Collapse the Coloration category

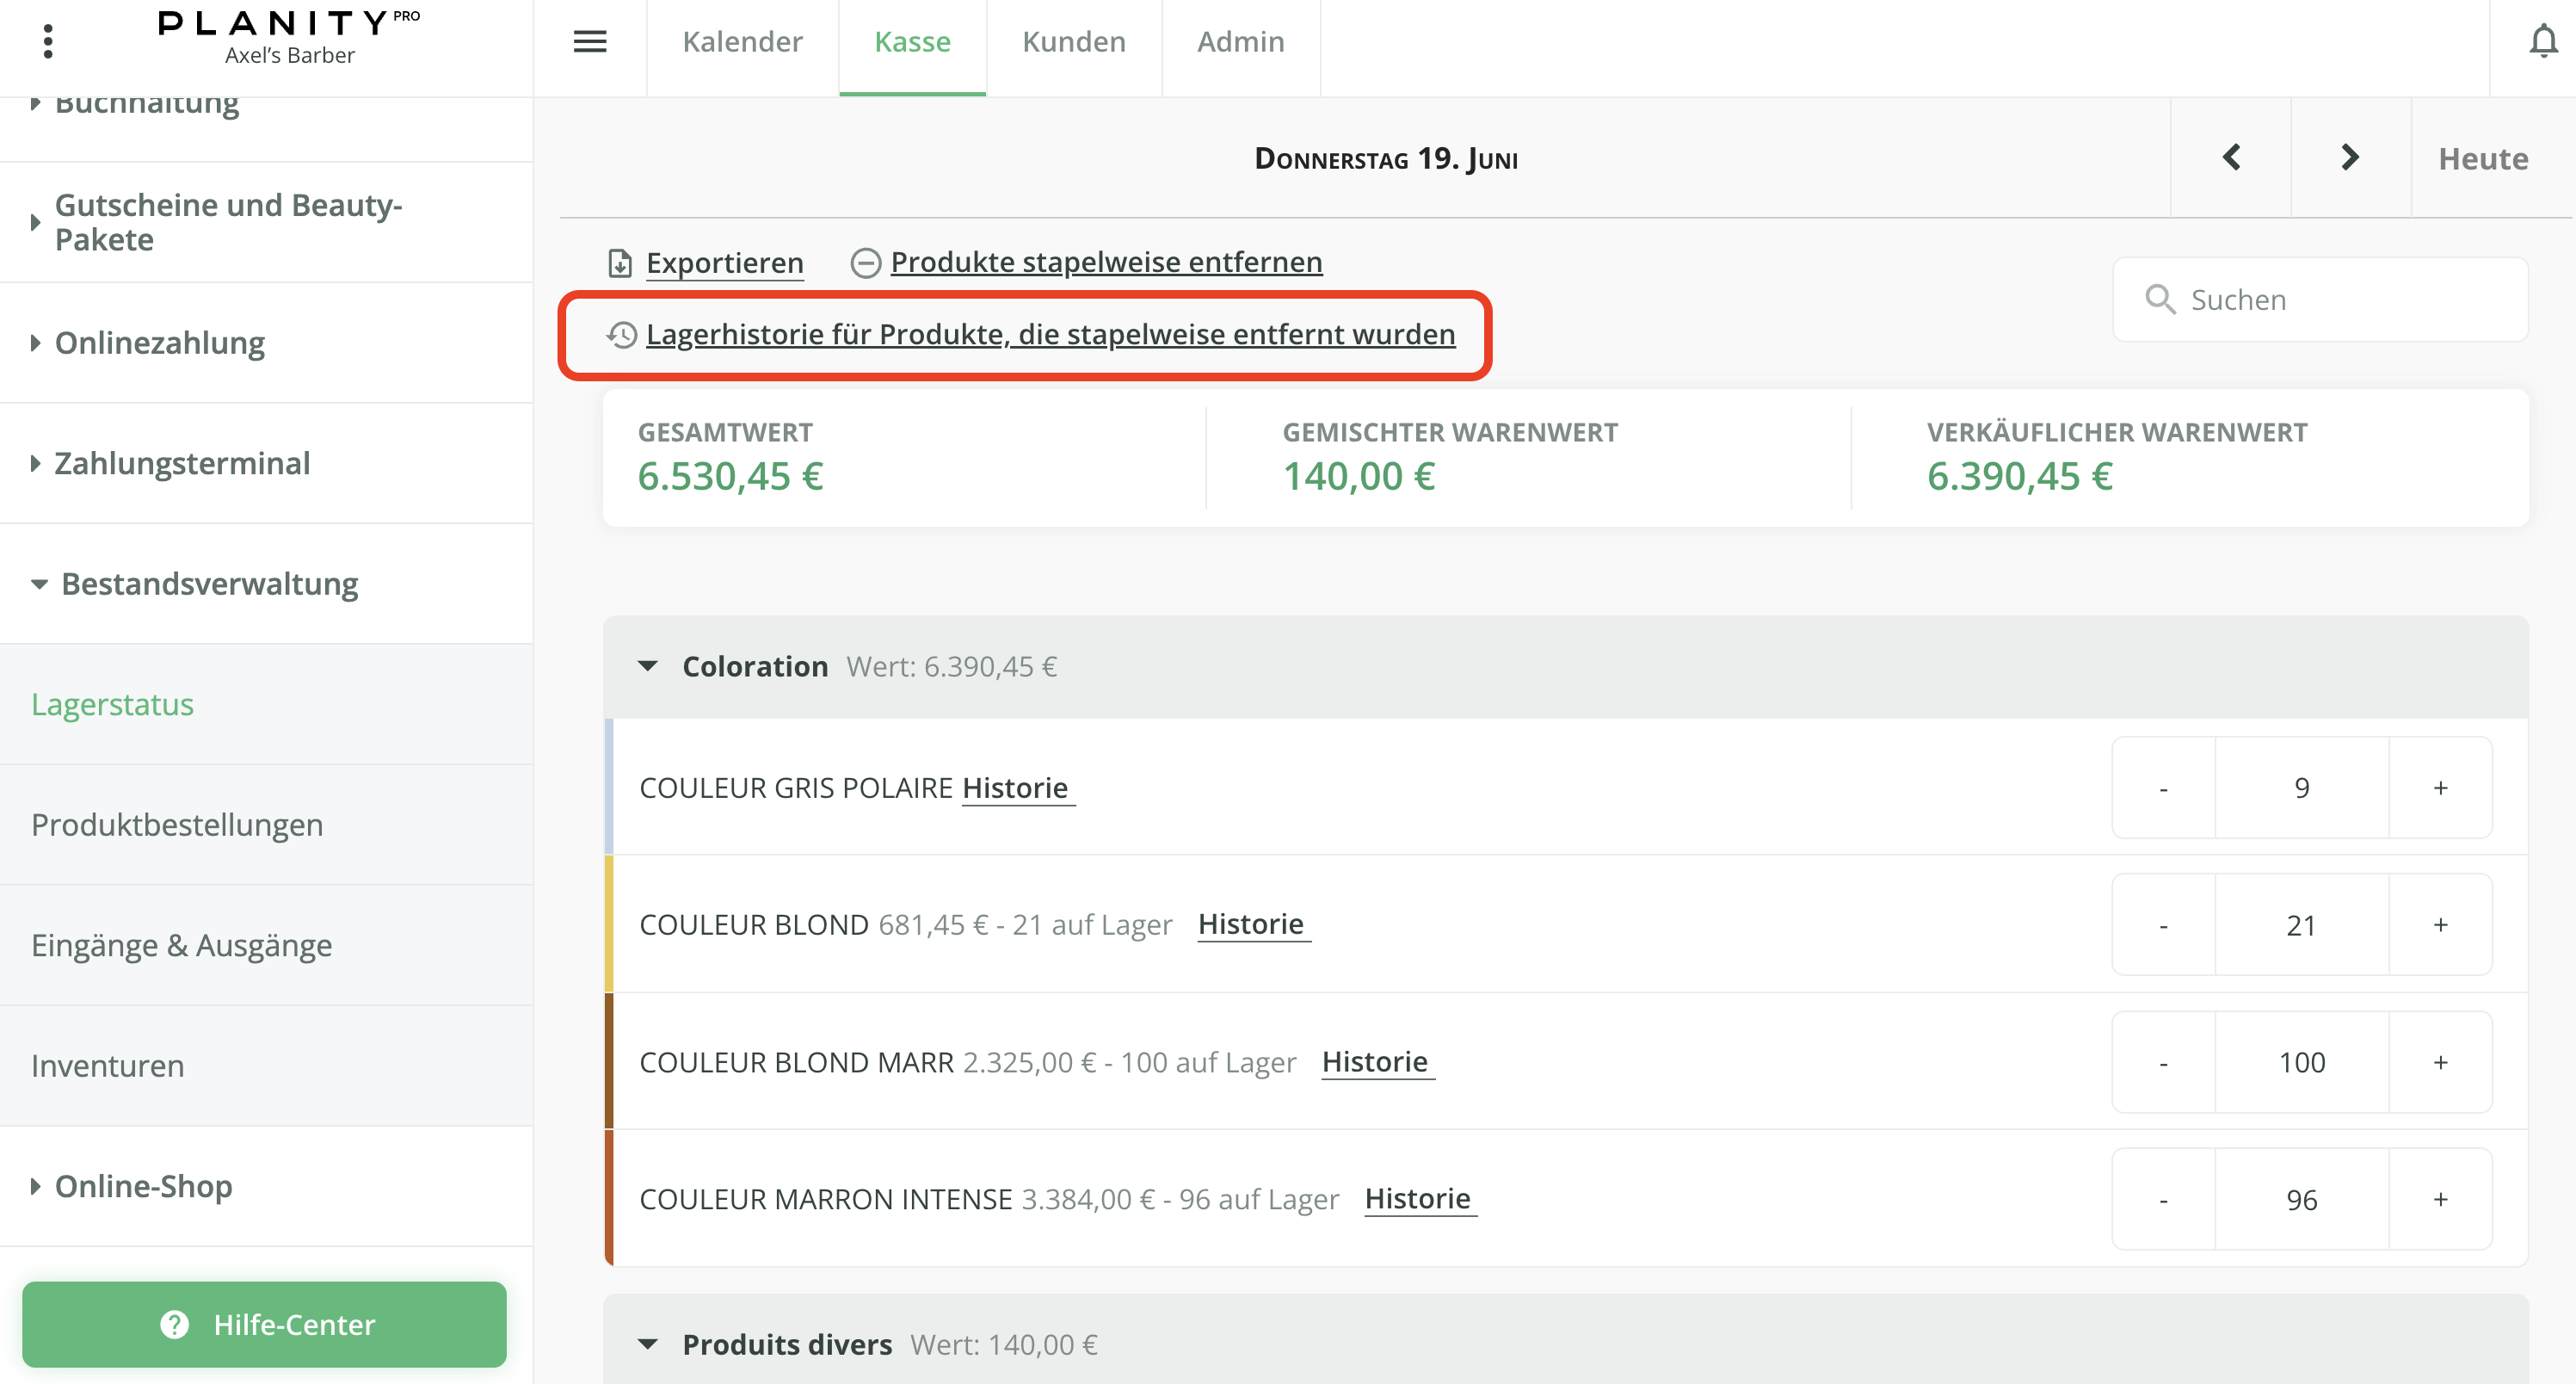(x=648, y=666)
